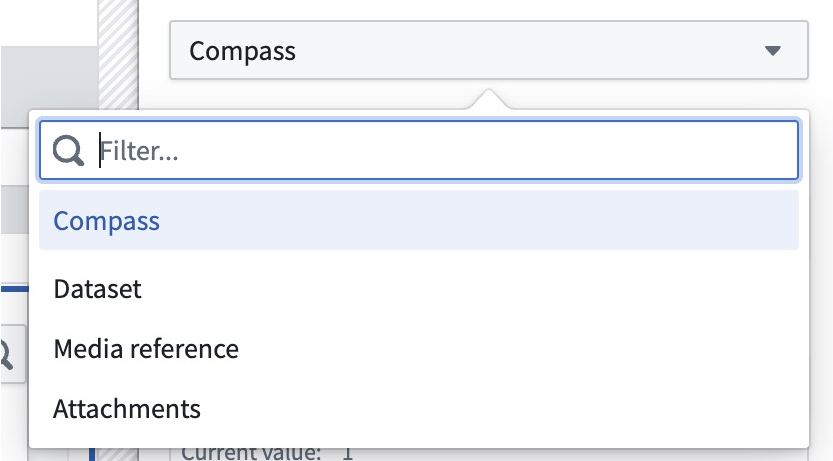Focus the Filter text field

tap(419, 150)
